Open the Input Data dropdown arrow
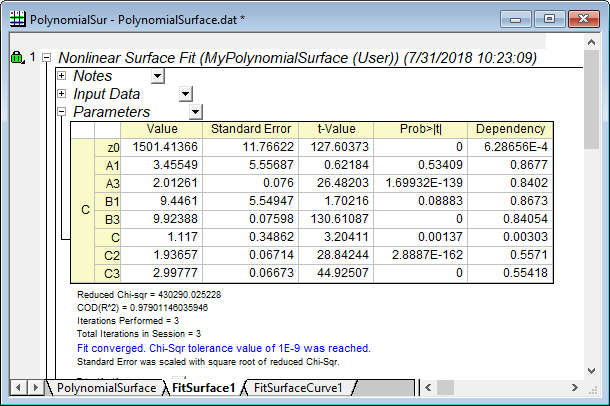The image size is (610, 406). pyautogui.click(x=186, y=94)
